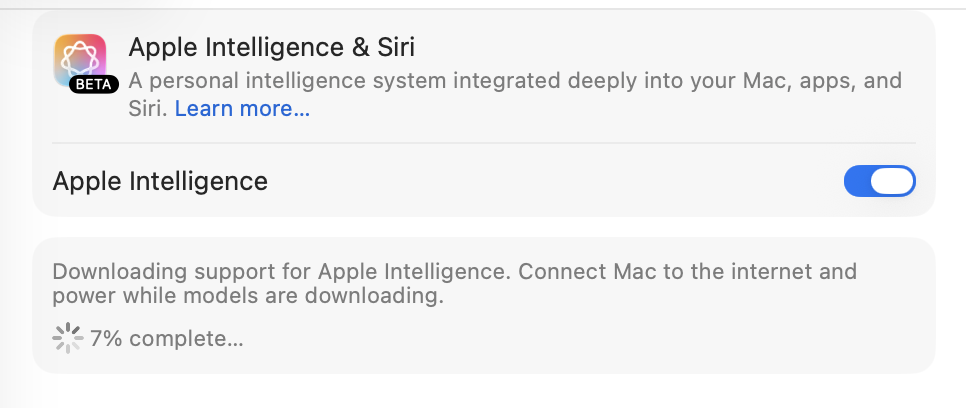
Task: Click the word "Siri." before Learn more
Action: coord(149,109)
